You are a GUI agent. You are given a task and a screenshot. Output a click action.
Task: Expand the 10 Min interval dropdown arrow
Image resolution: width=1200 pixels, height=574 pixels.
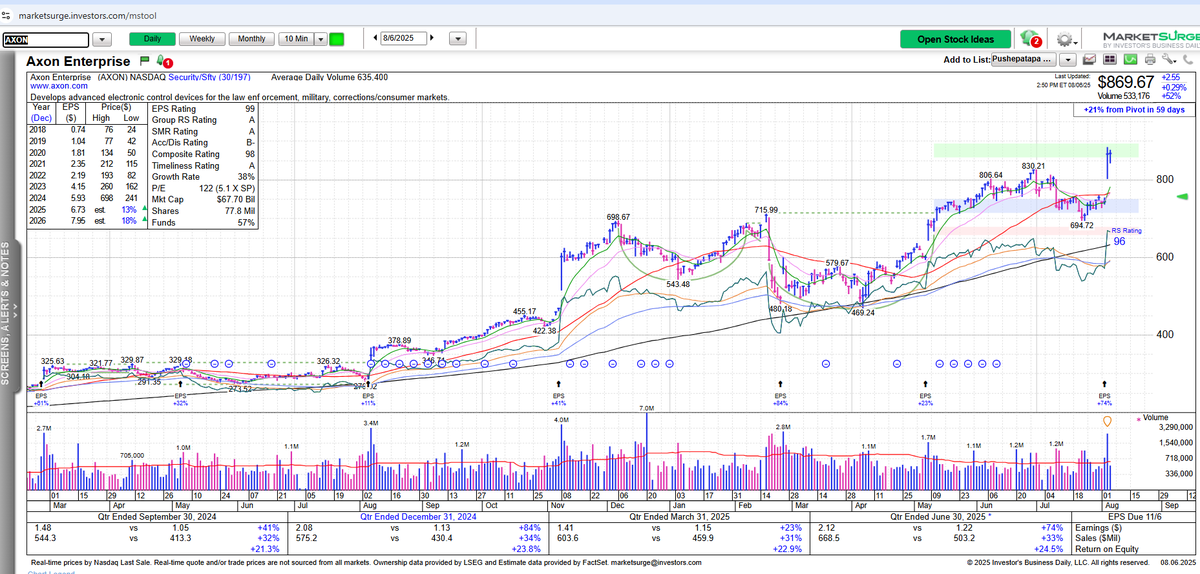321,40
